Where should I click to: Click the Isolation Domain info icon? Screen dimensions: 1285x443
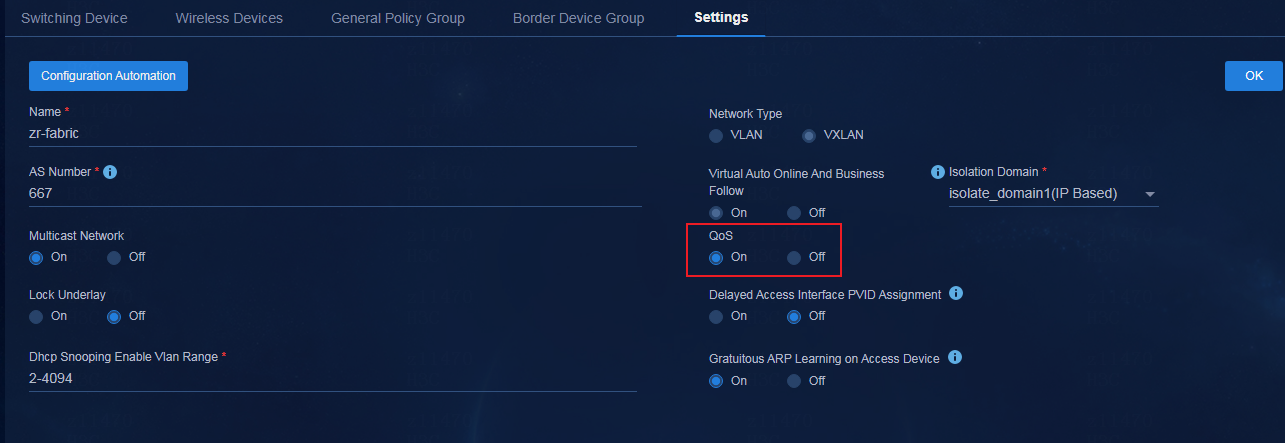point(938,172)
